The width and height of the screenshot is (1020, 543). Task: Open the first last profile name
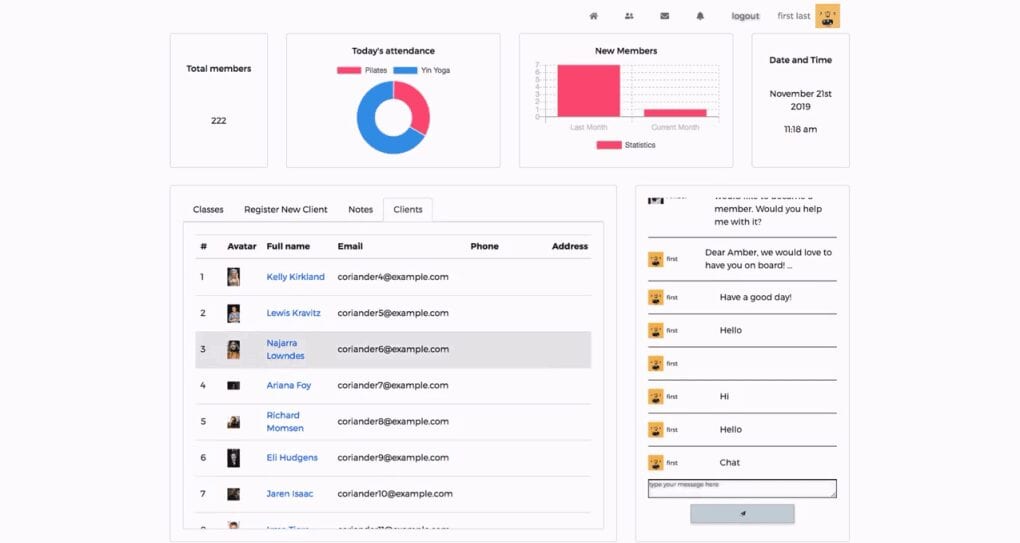(794, 16)
